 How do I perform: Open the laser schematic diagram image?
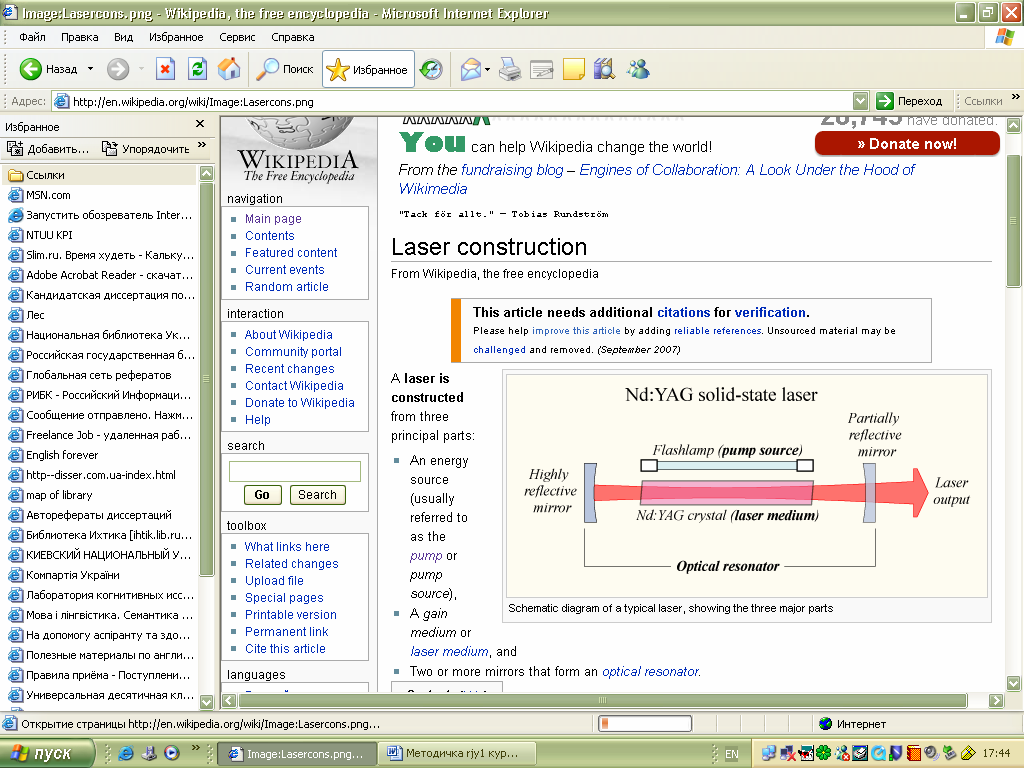tap(747, 486)
